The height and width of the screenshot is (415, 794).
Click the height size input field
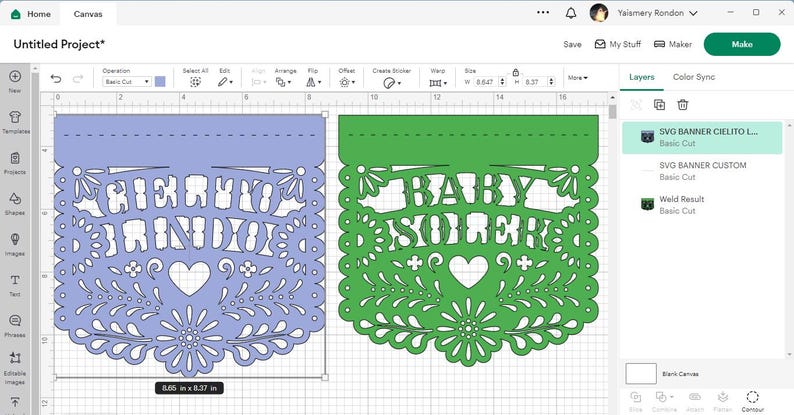[534, 81]
